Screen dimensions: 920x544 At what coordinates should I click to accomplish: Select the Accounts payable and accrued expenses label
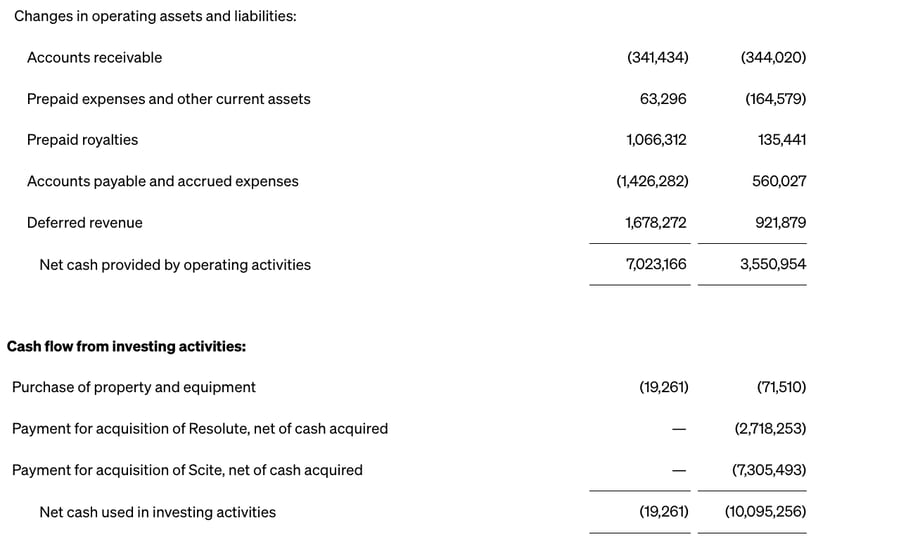(162, 182)
